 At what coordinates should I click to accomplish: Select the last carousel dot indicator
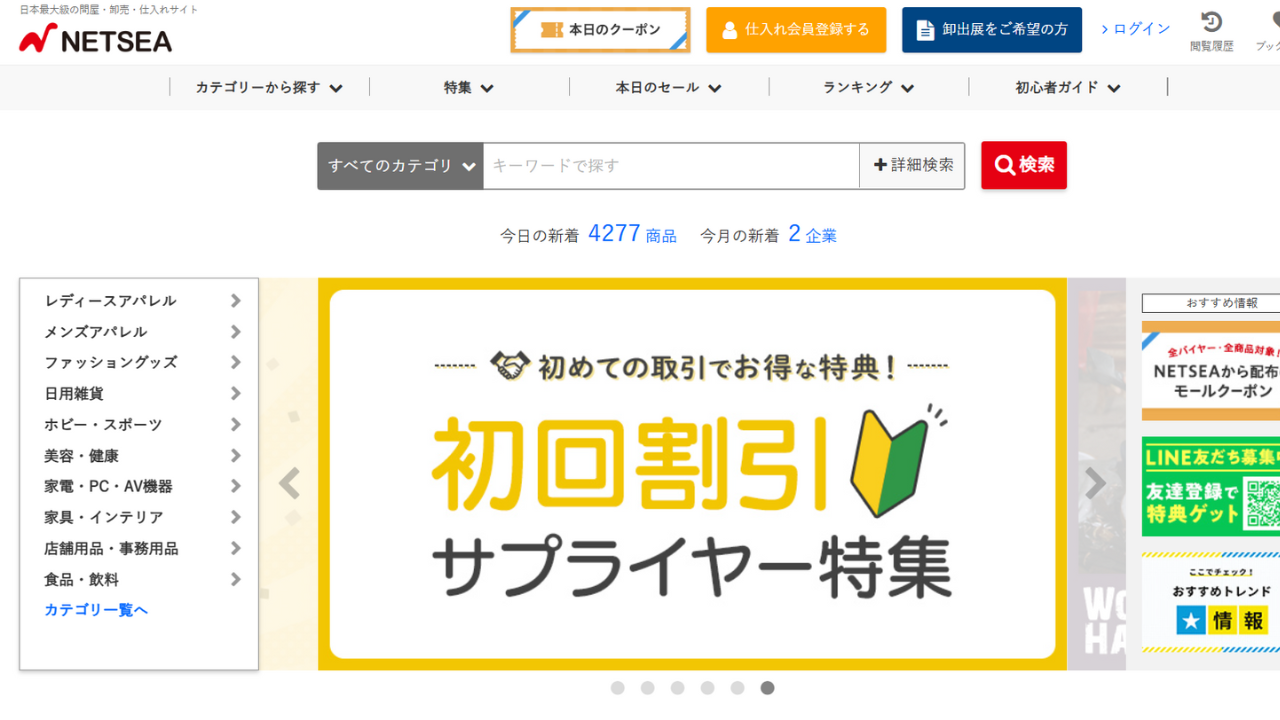767,688
